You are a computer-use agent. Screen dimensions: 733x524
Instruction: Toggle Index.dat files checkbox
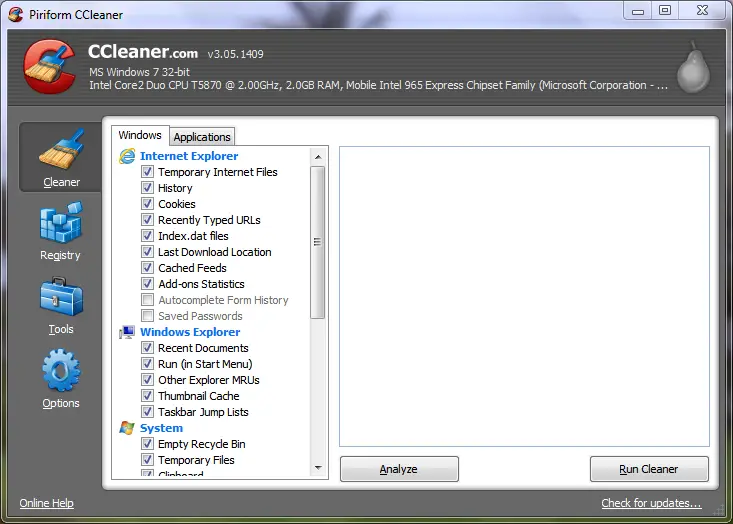coord(147,236)
